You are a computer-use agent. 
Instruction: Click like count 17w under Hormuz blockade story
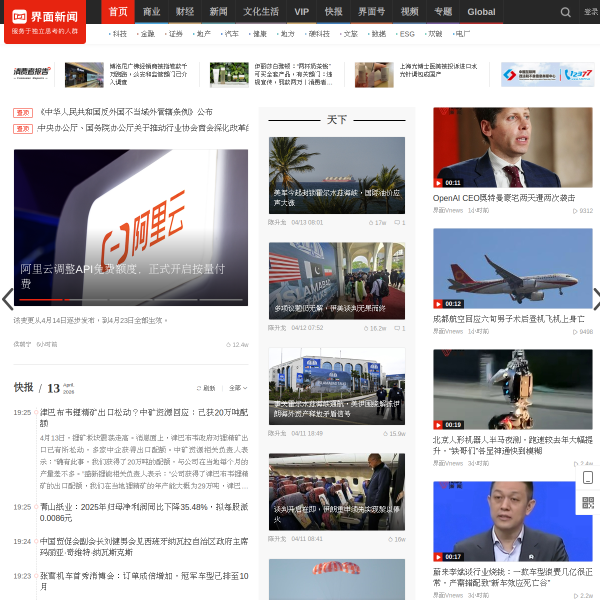[x=377, y=223]
